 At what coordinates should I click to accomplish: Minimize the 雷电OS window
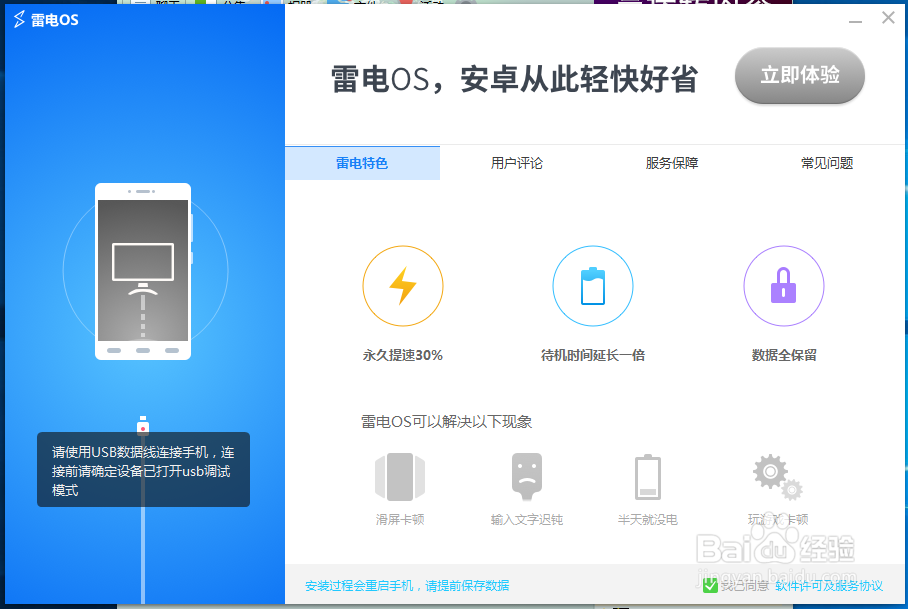click(x=855, y=20)
